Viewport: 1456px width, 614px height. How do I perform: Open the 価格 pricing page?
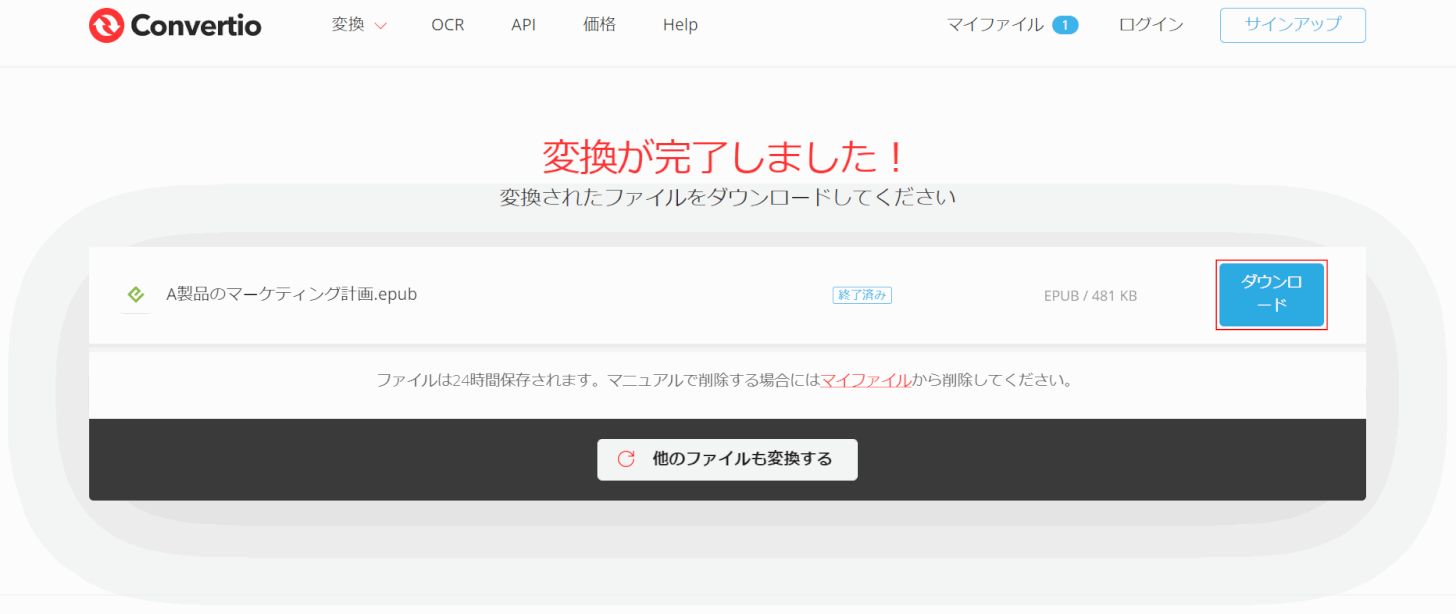pyautogui.click(x=599, y=25)
